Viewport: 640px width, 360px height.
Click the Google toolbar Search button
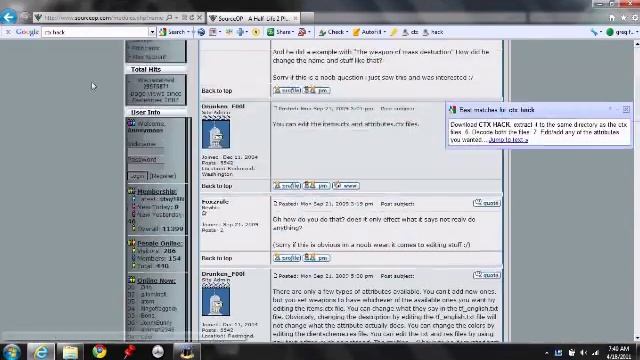[x=173, y=32]
